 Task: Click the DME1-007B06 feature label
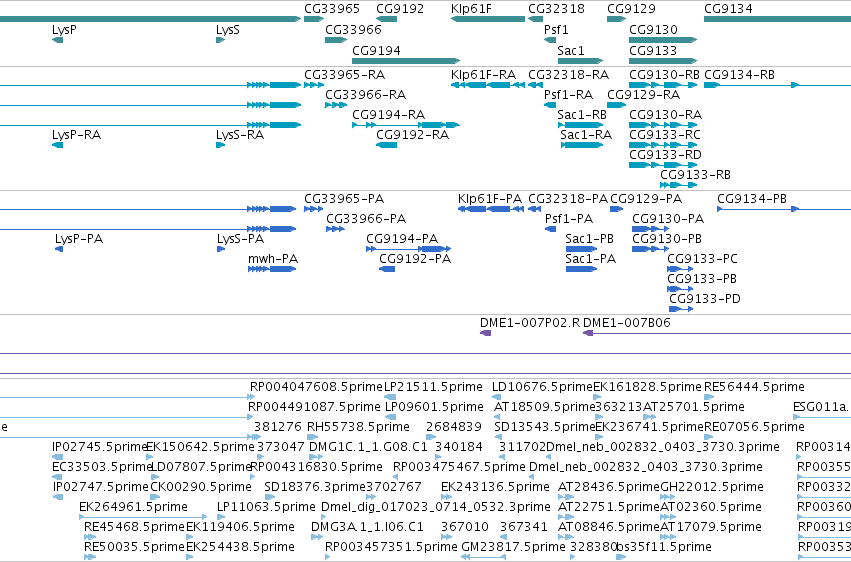click(x=626, y=323)
